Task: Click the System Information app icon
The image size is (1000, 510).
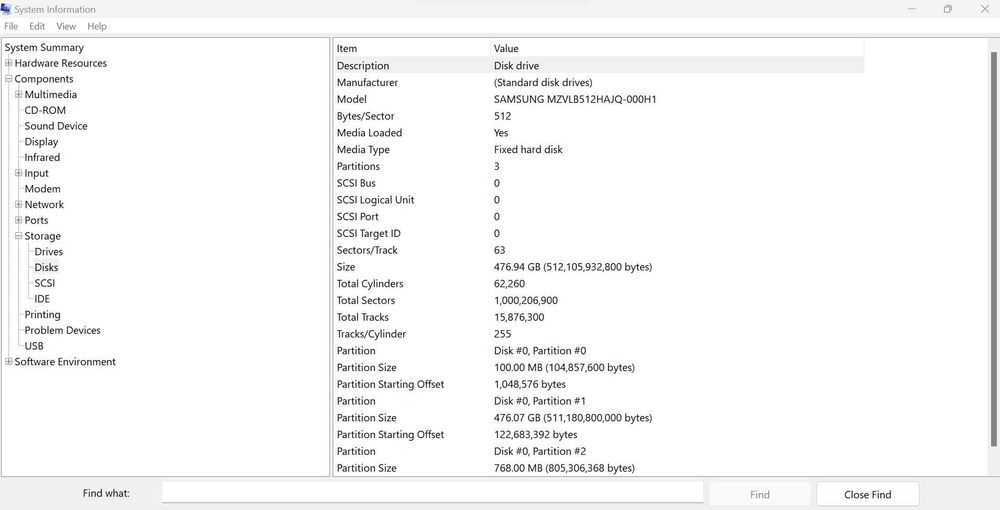Action: pyautogui.click(x=6, y=9)
